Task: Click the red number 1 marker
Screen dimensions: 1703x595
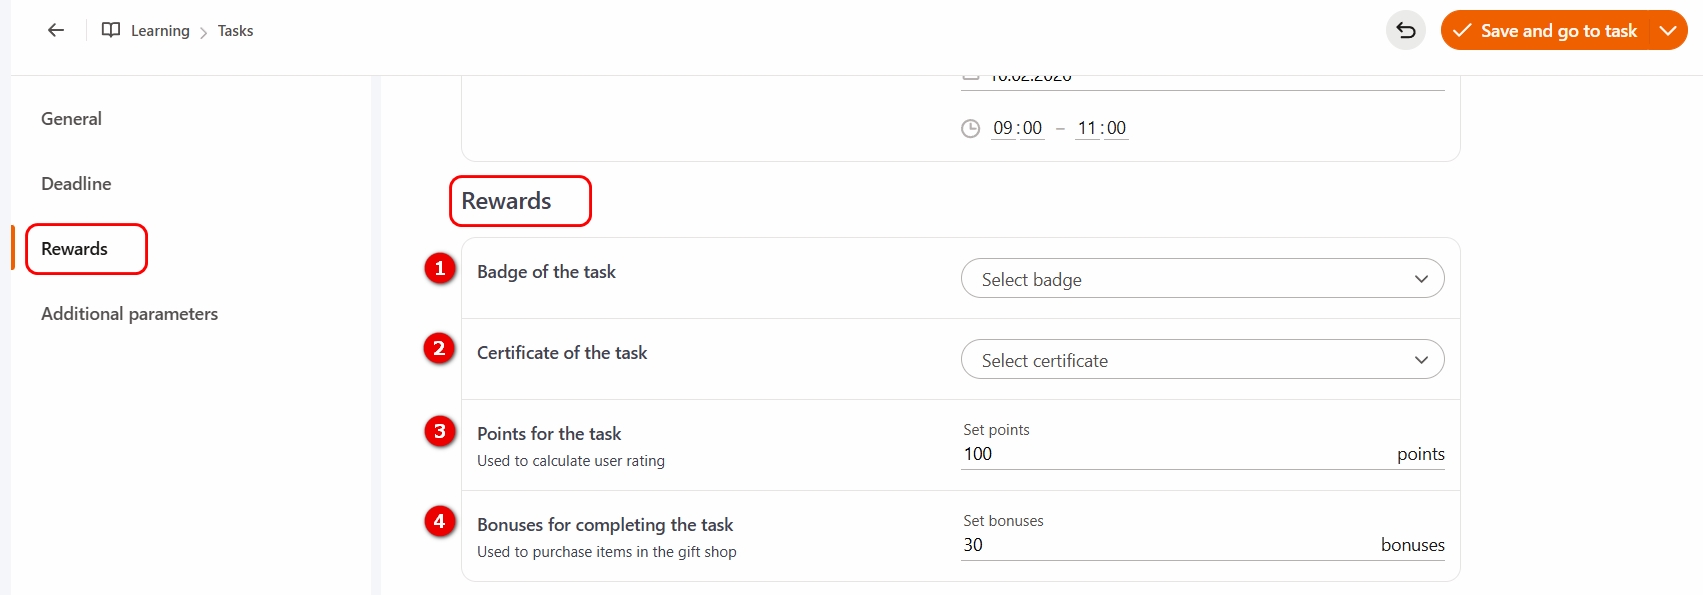Action: point(440,268)
